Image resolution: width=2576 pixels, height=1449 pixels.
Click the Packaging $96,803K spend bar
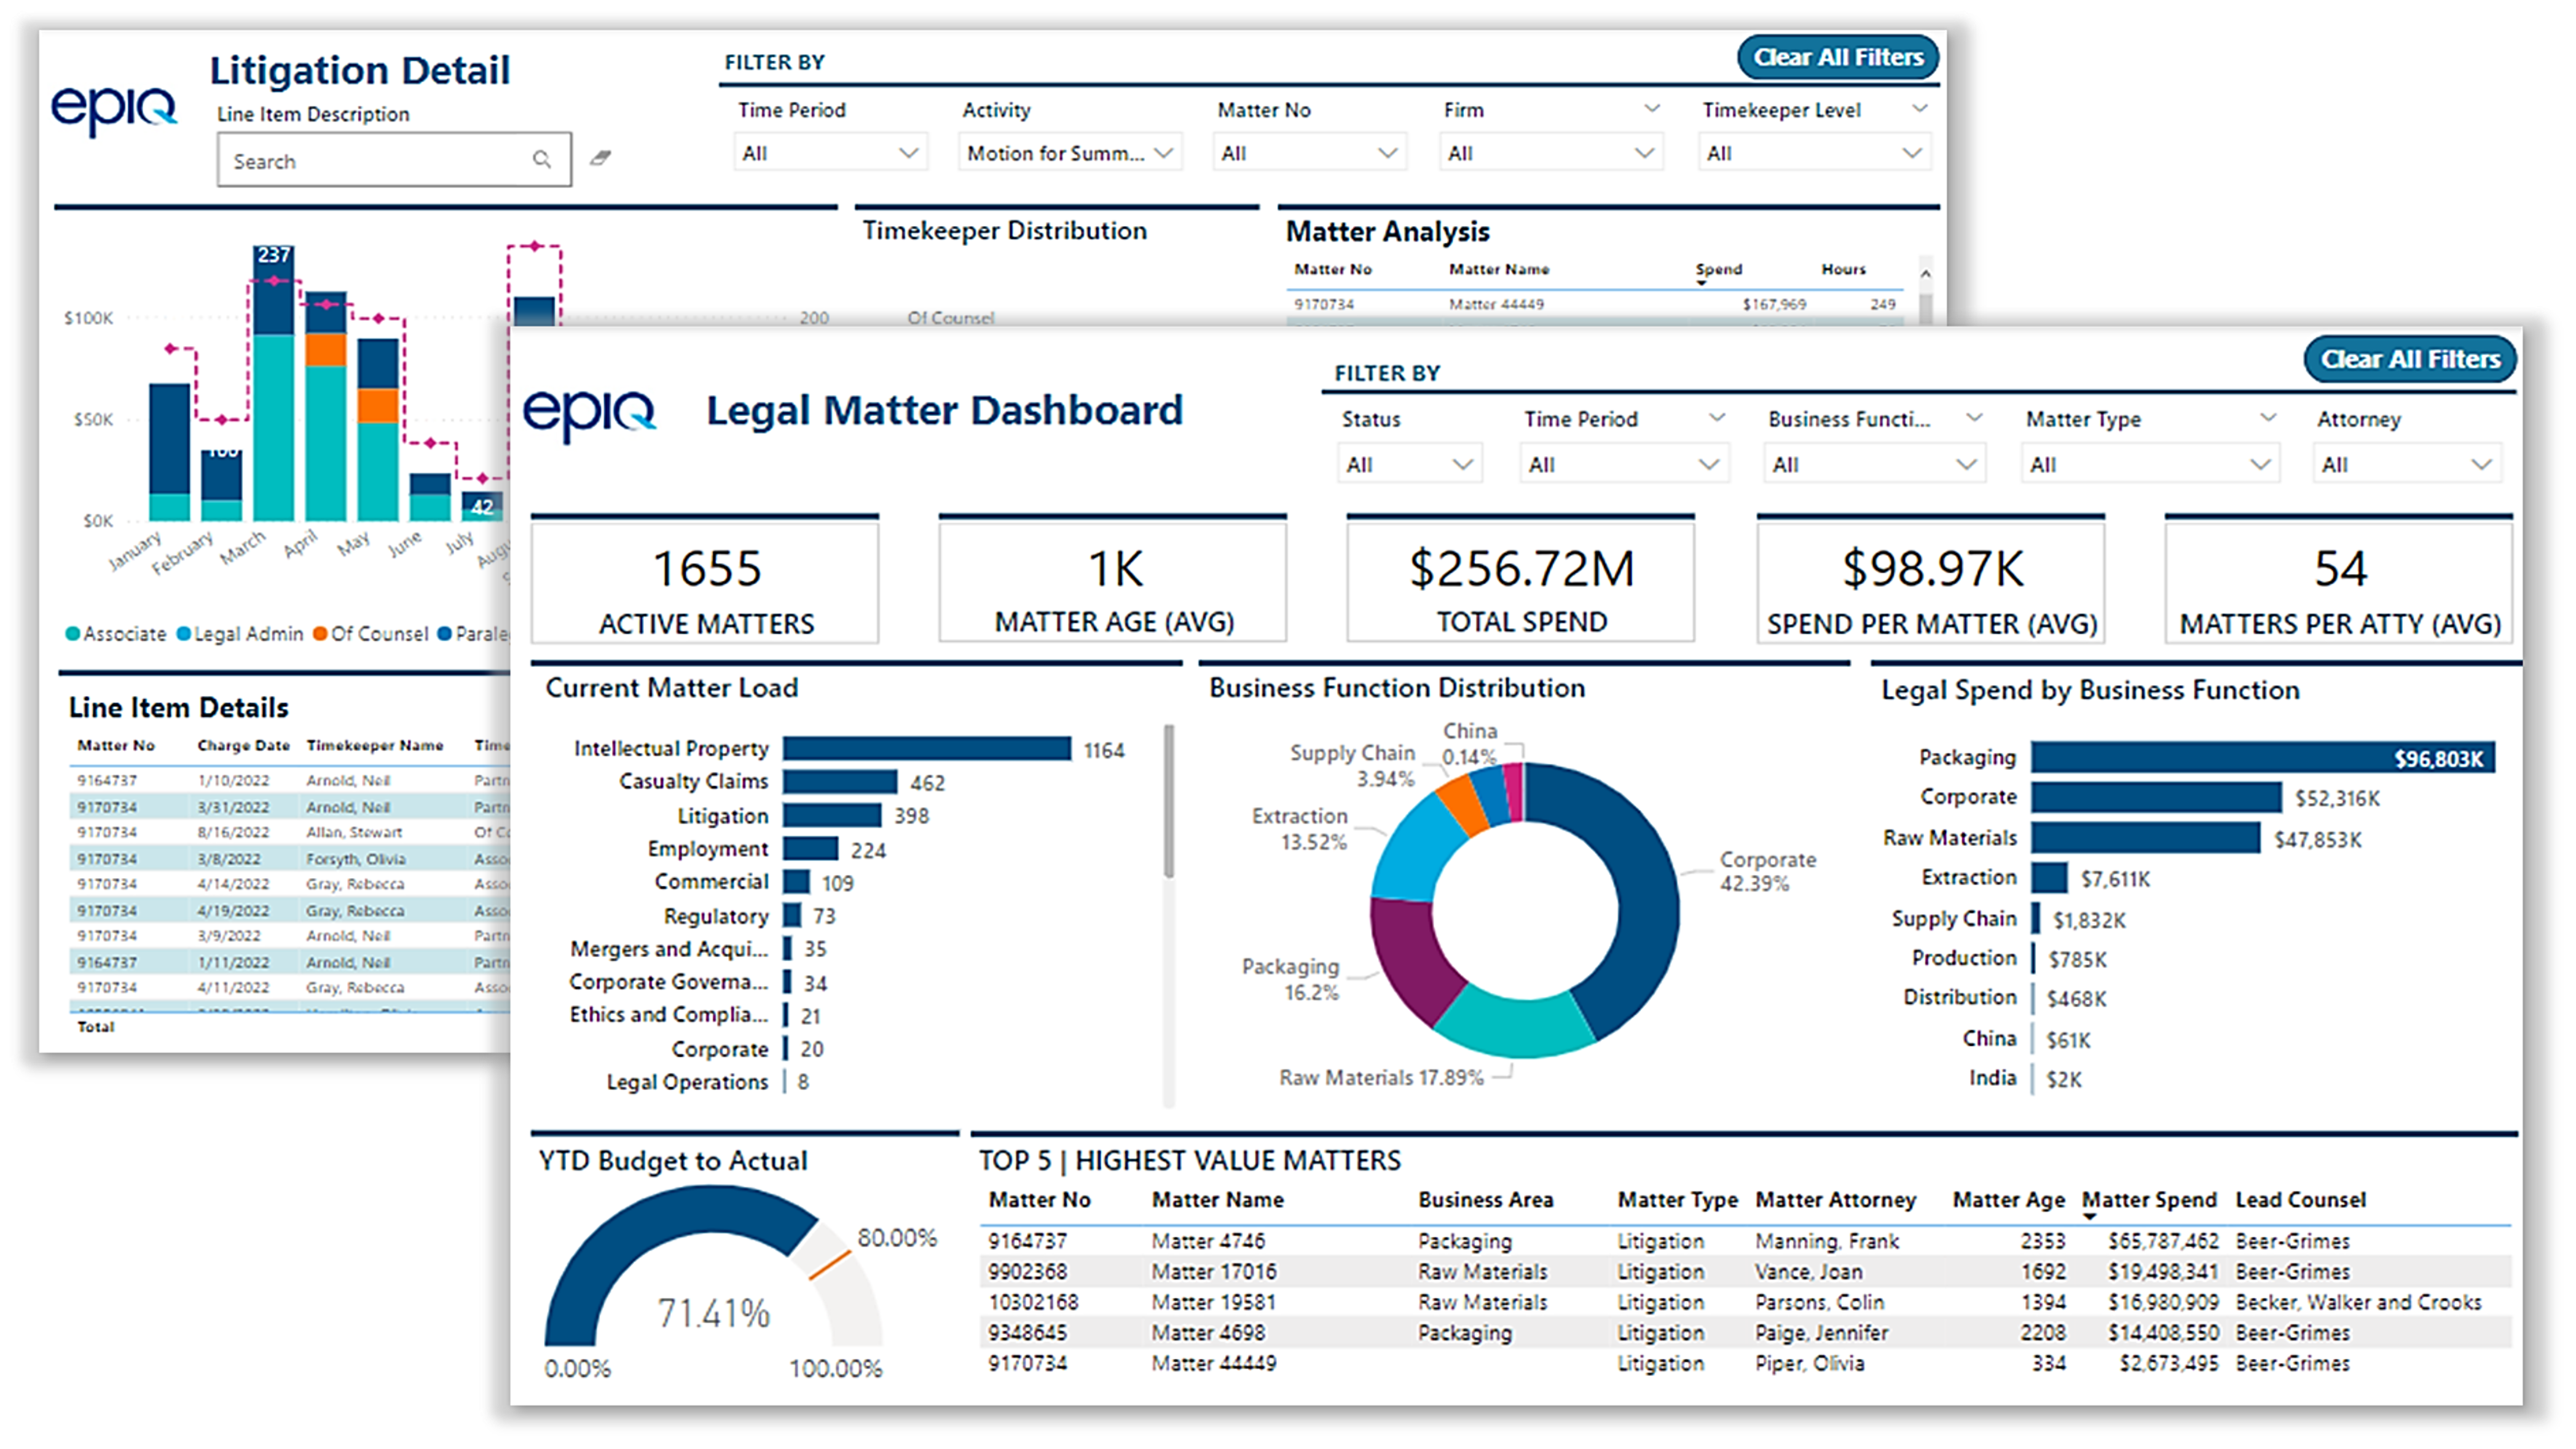(2262, 758)
